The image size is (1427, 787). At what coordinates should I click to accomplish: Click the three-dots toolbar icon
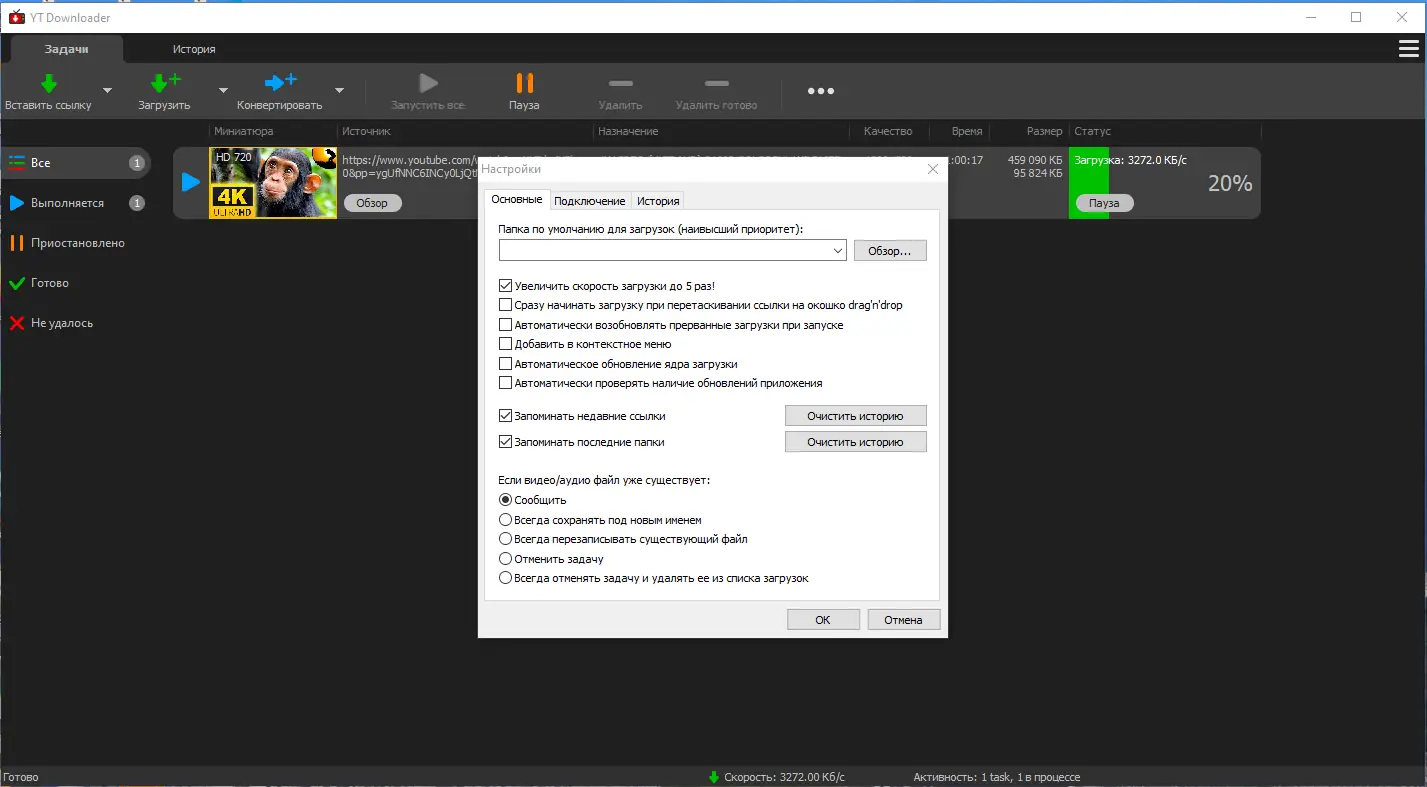(820, 91)
